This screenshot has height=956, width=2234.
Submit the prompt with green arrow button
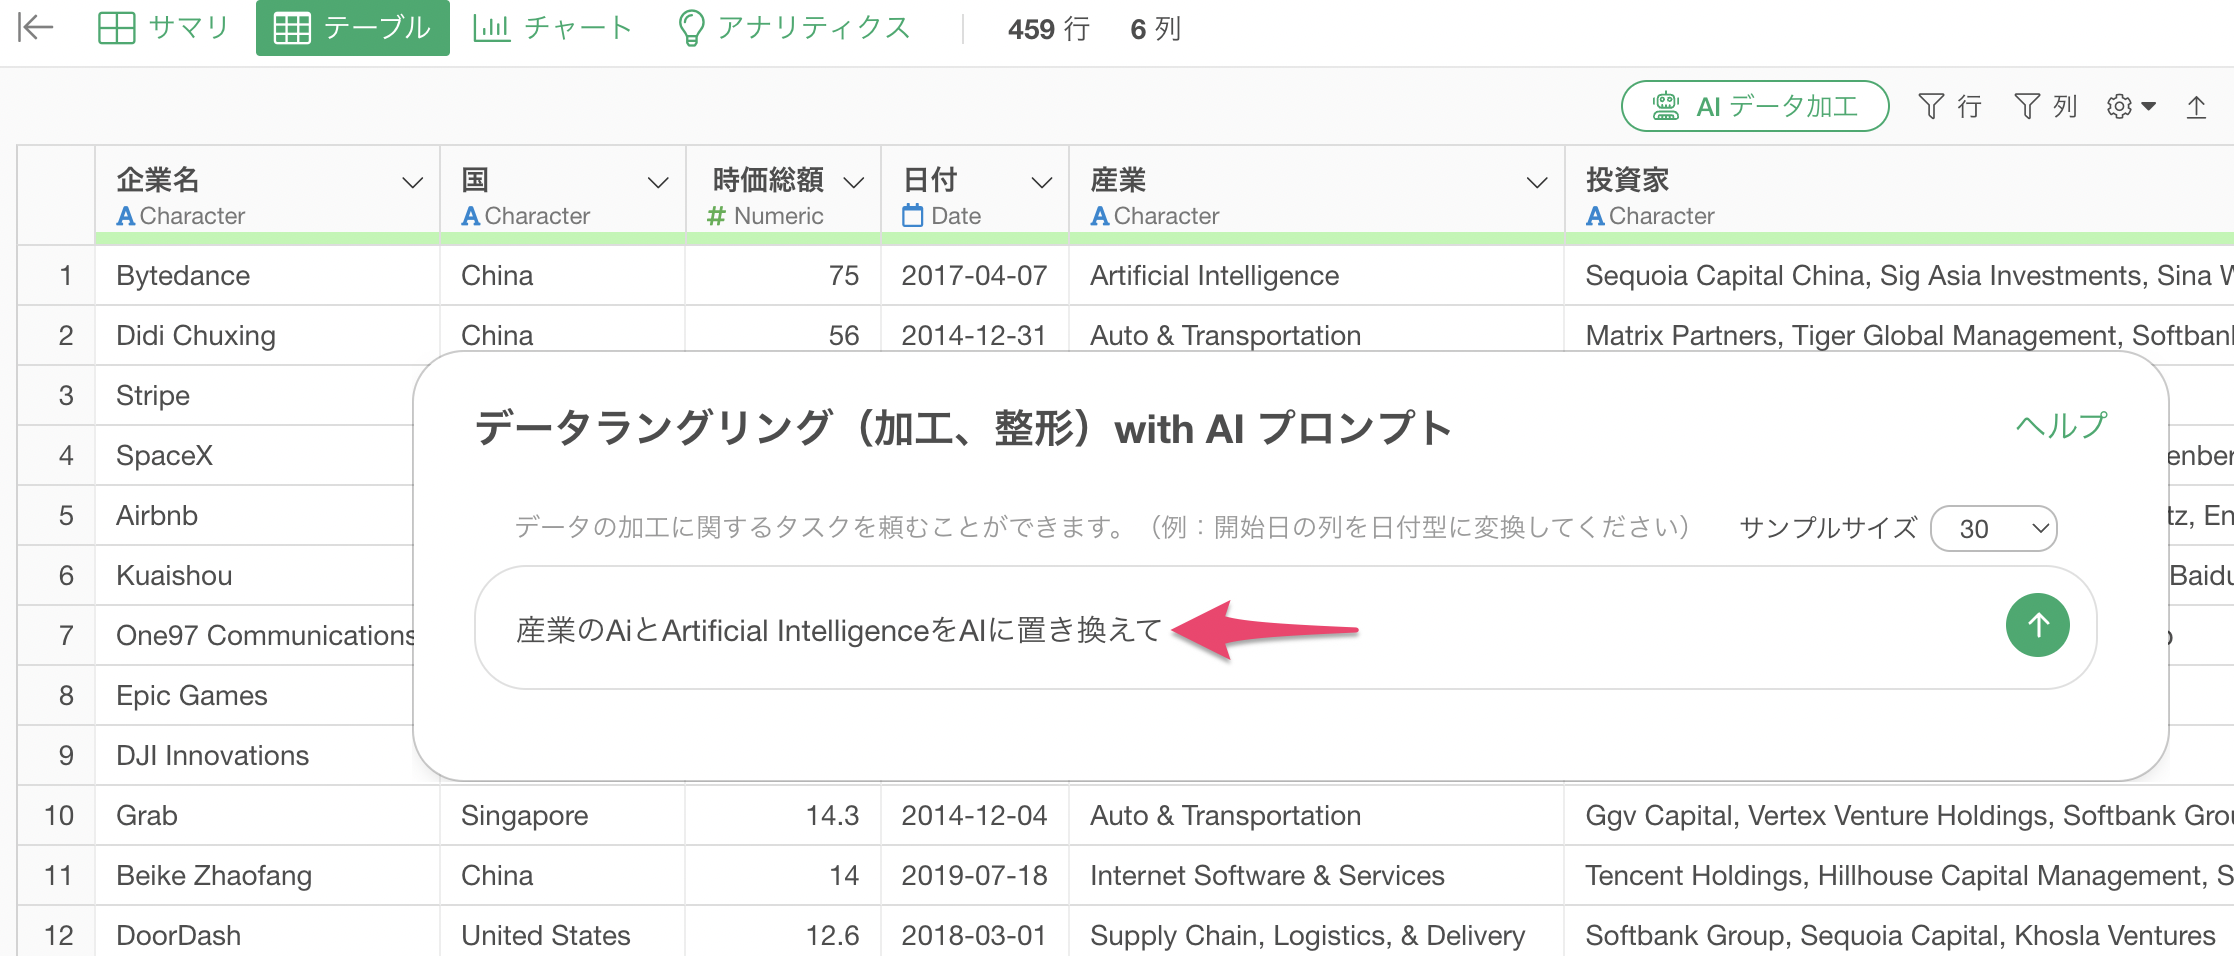click(2037, 626)
